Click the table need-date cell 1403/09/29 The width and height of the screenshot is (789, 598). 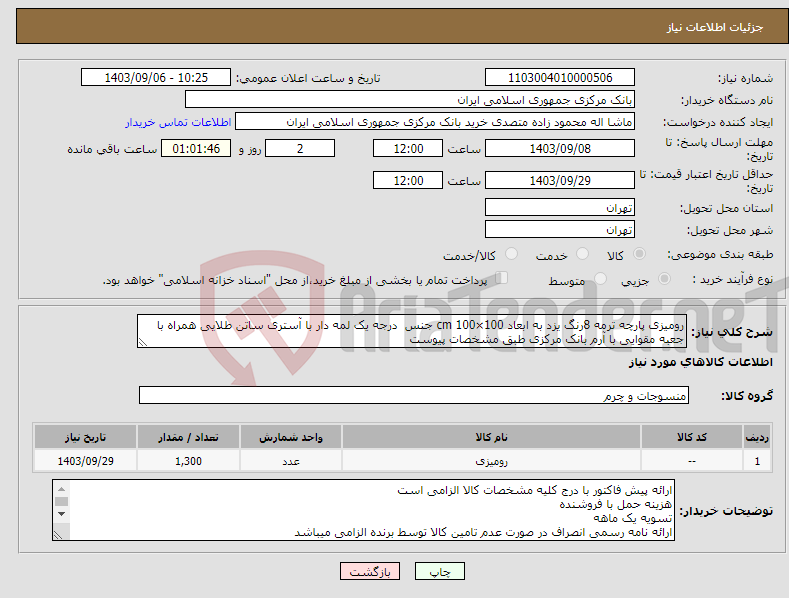86,461
